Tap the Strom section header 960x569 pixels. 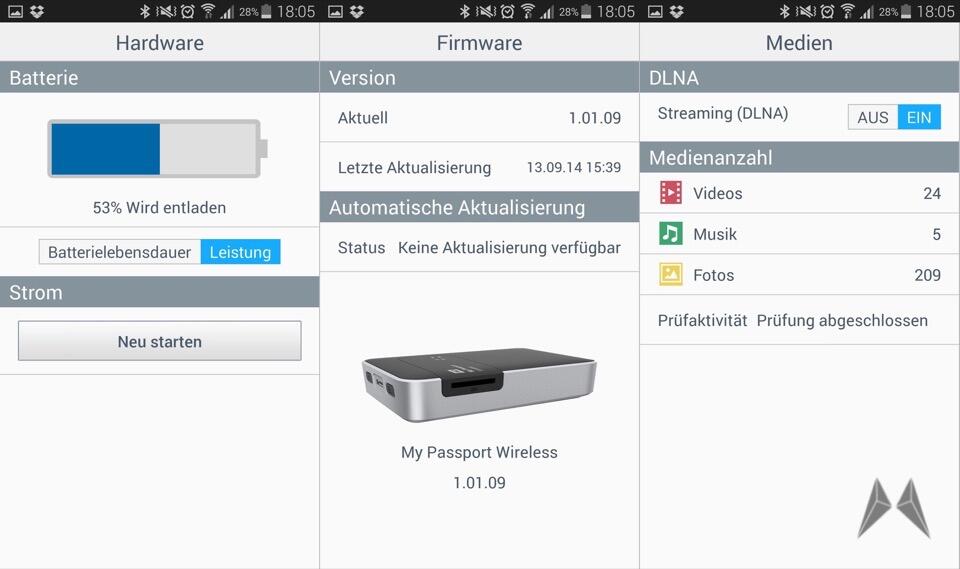coord(160,292)
